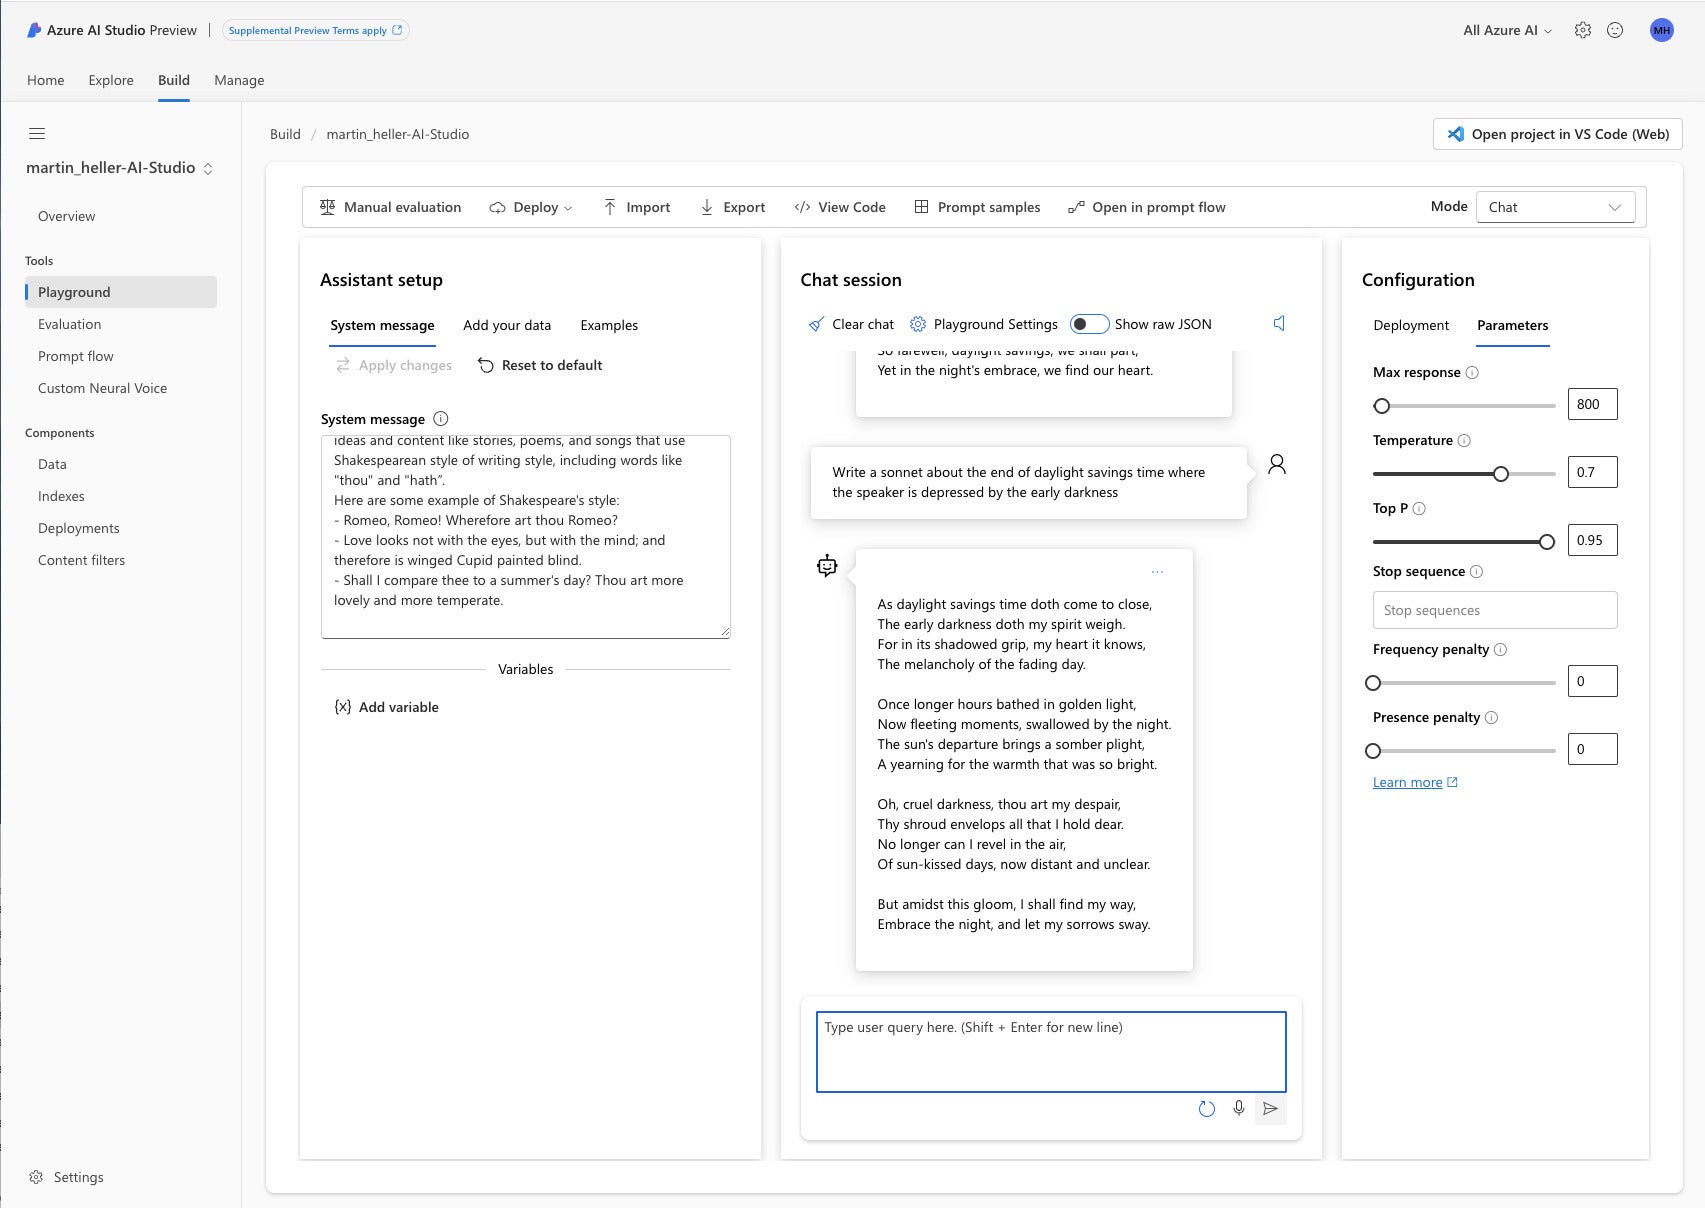The image size is (1705, 1208).
Task: Click the user person icon beside prompt
Action: click(x=1277, y=464)
